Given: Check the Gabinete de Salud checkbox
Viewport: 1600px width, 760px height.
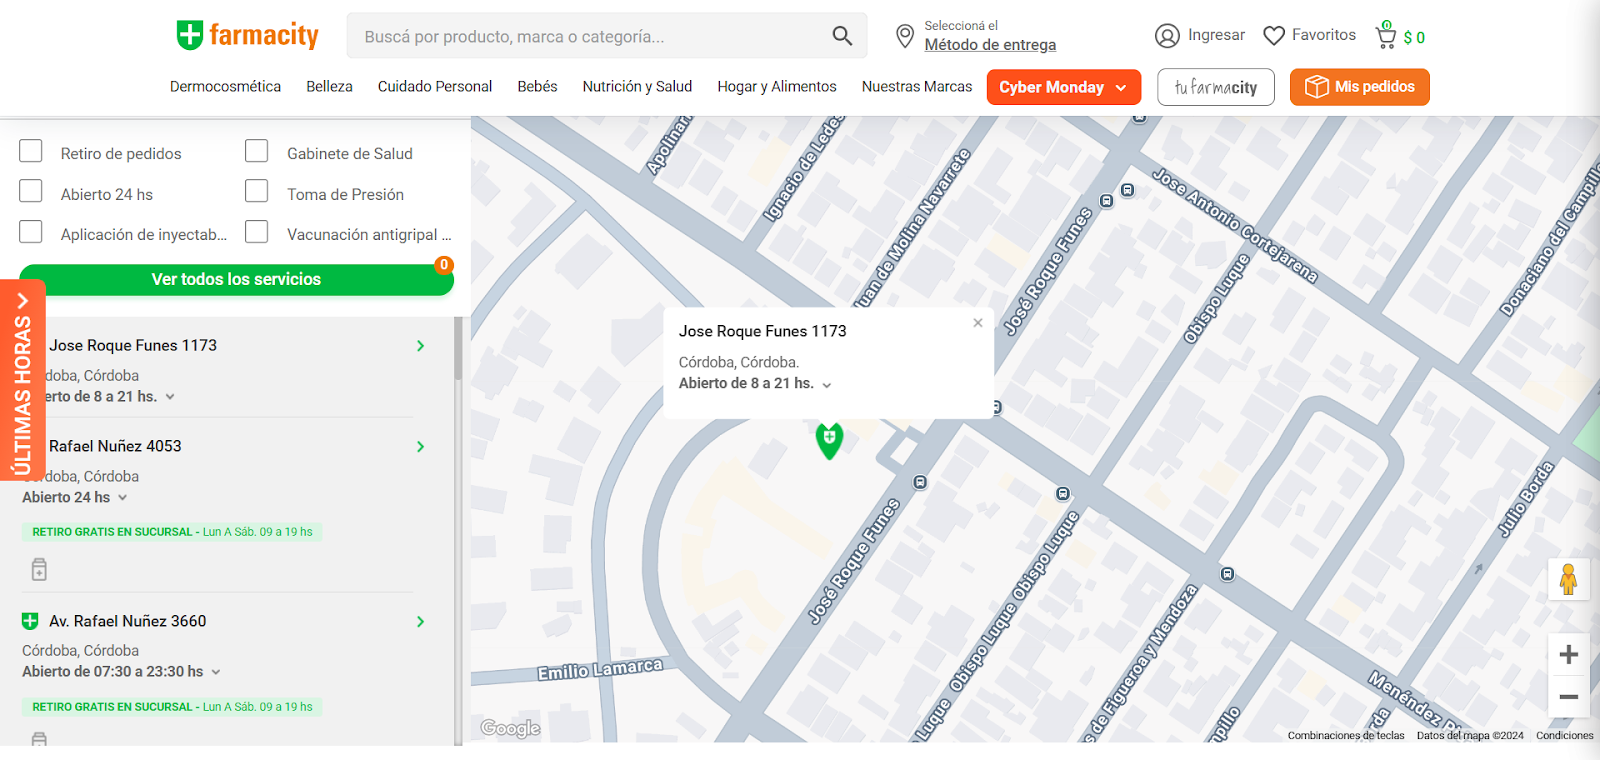Looking at the screenshot, I should pyautogui.click(x=257, y=151).
